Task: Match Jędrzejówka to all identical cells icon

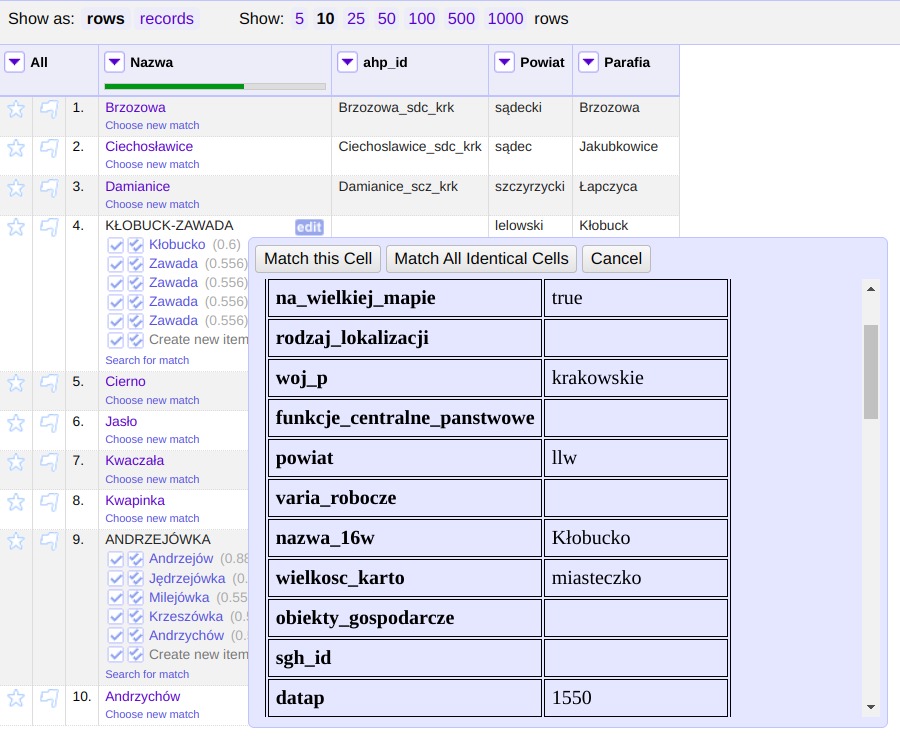Action: (135, 579)
